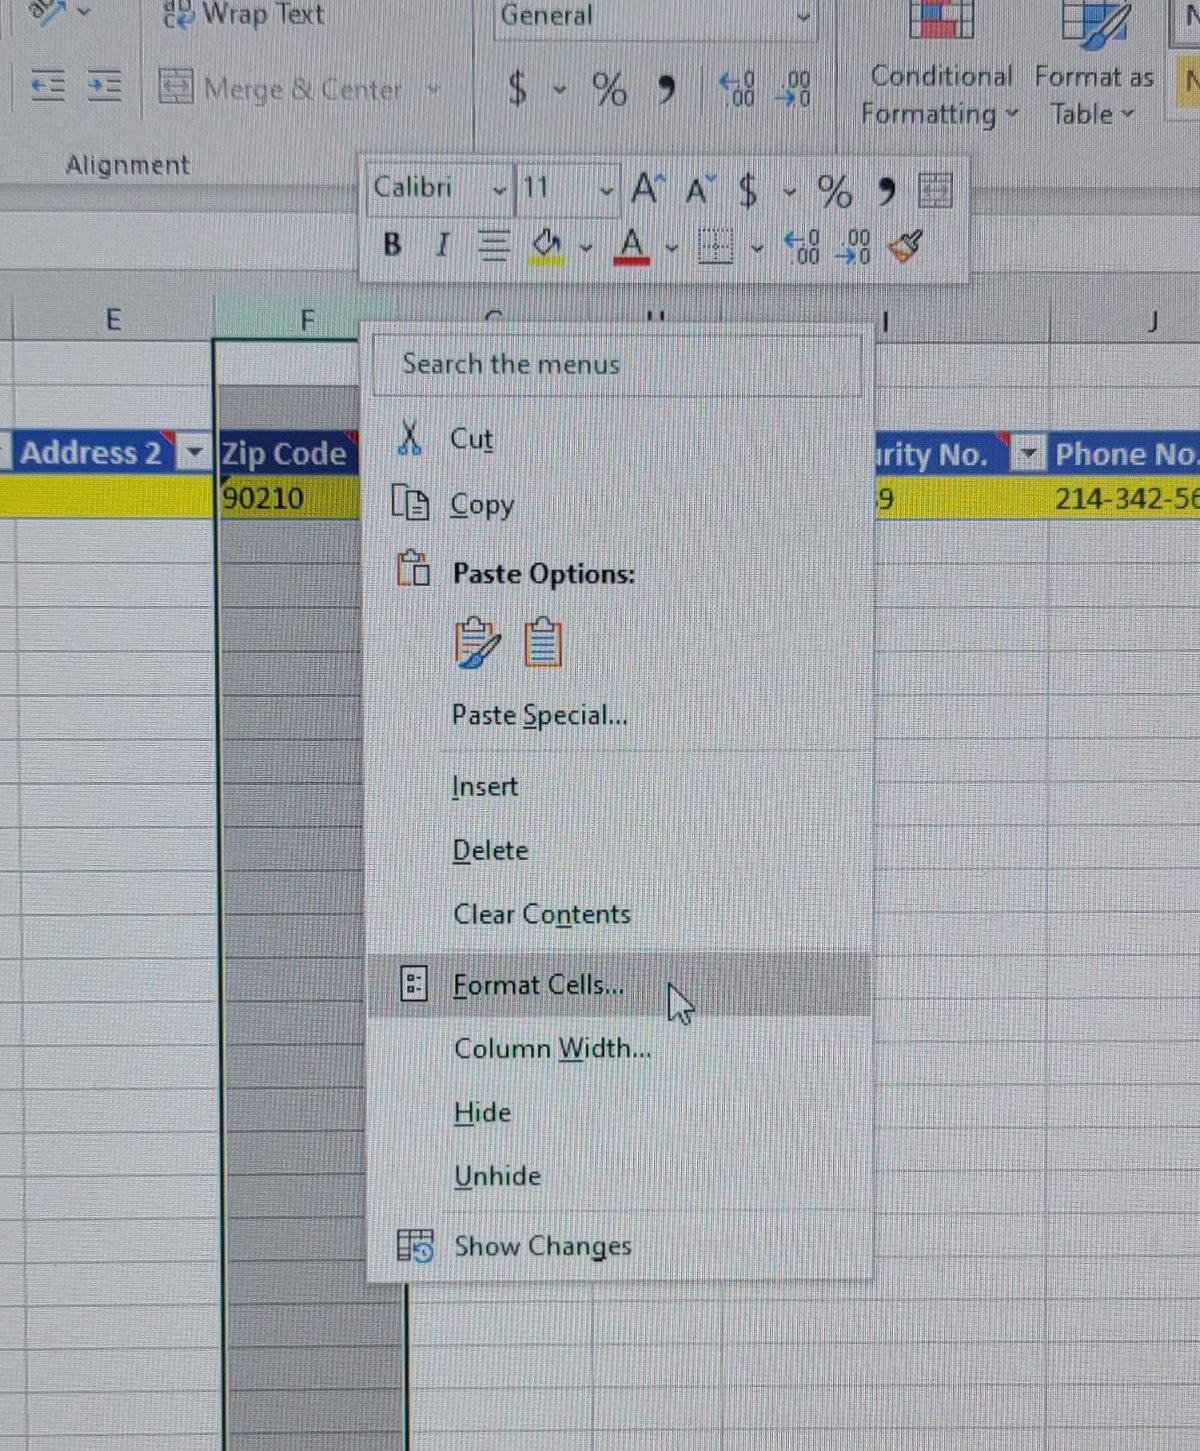Click Increase Indent ribbon icon
The image size is (1200, 1451).
[104, 87]
